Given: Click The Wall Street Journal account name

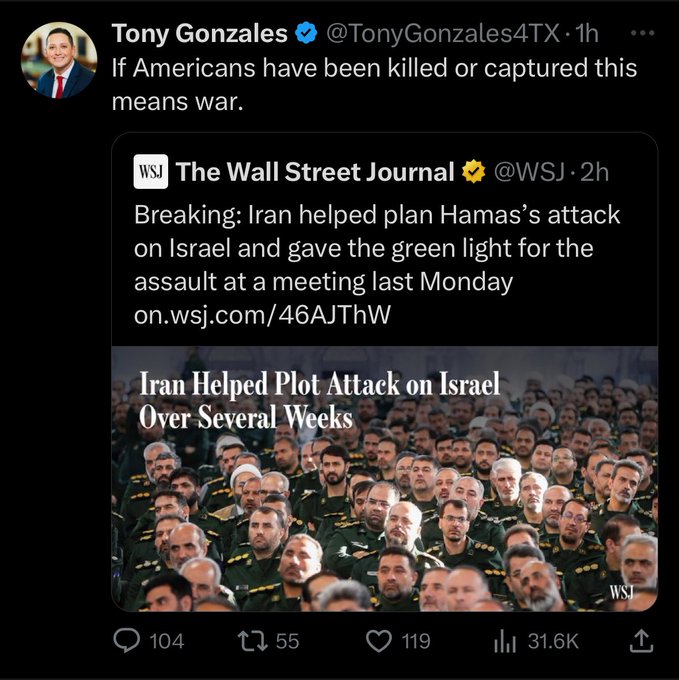Looking at the screenshot, I should (x=315, y=172).
